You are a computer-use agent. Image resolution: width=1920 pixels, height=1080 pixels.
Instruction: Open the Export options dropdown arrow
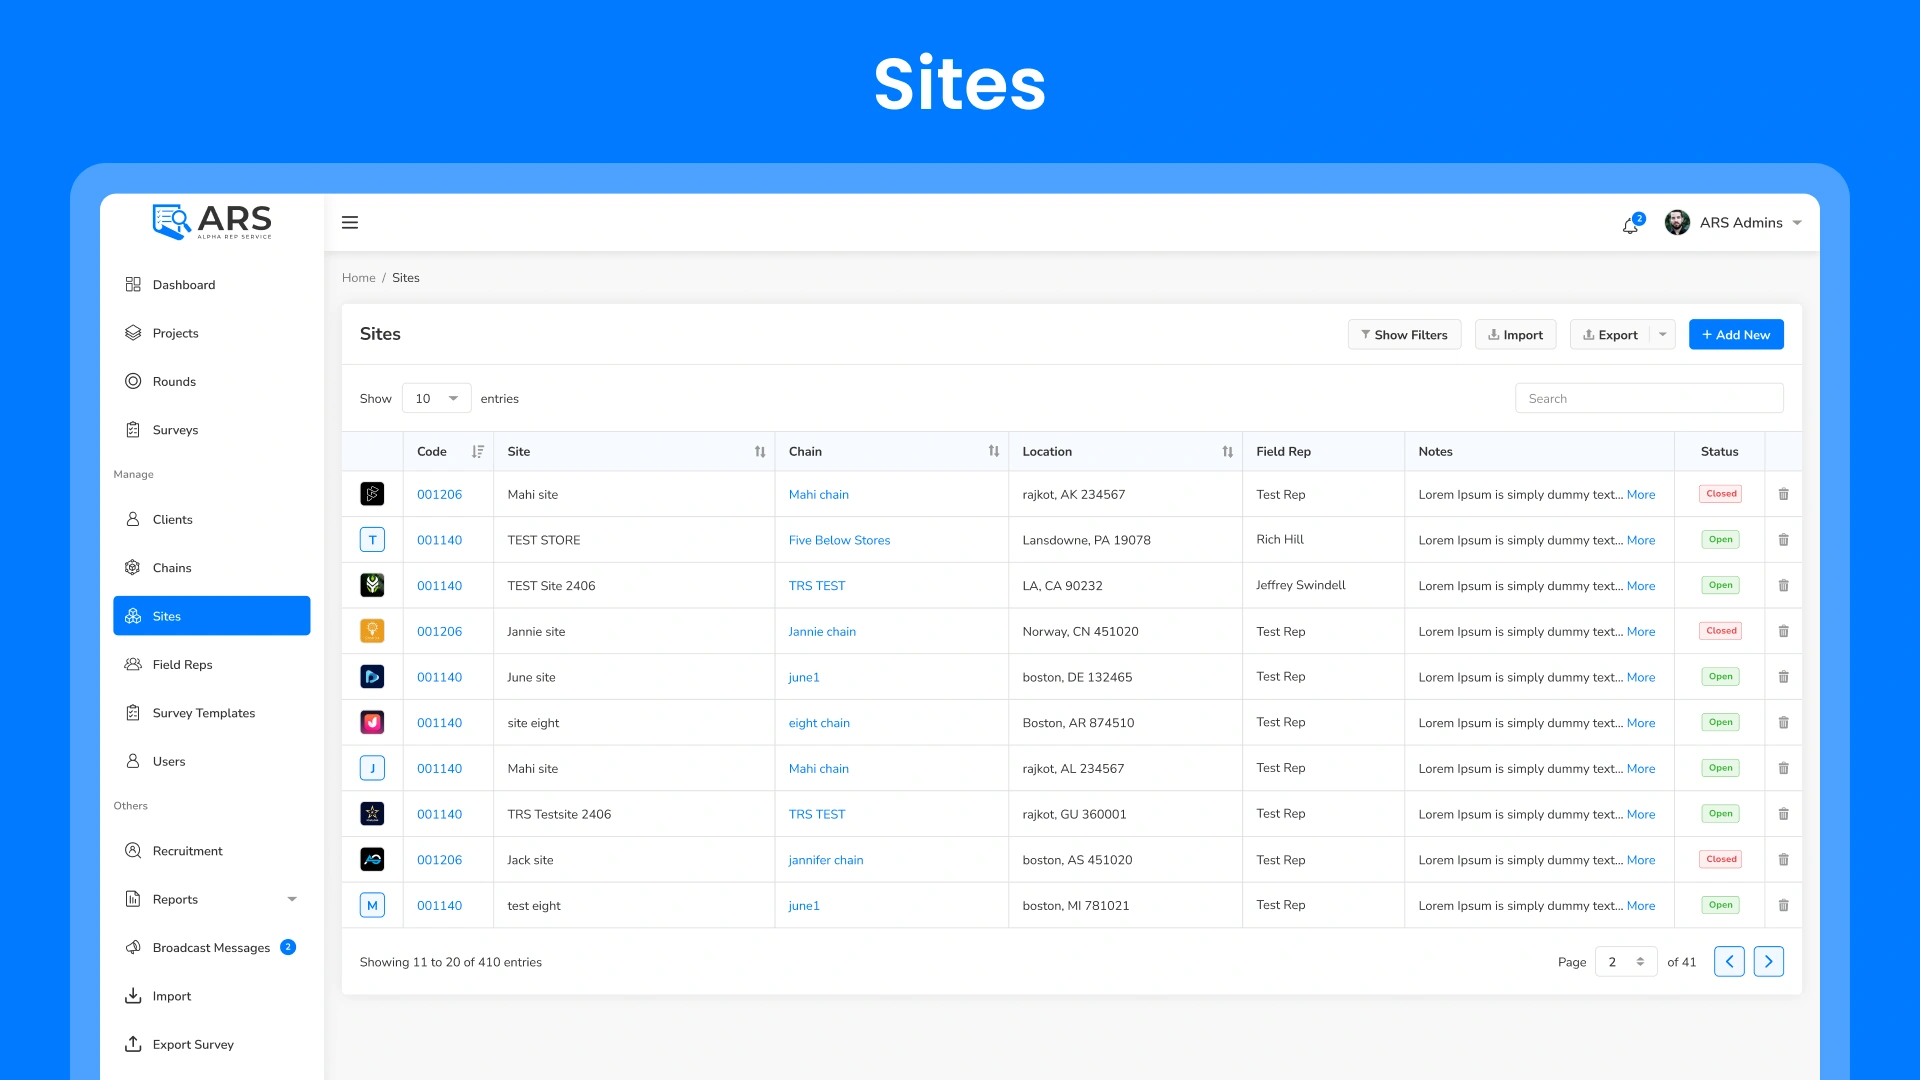[x=1663, y=335]
